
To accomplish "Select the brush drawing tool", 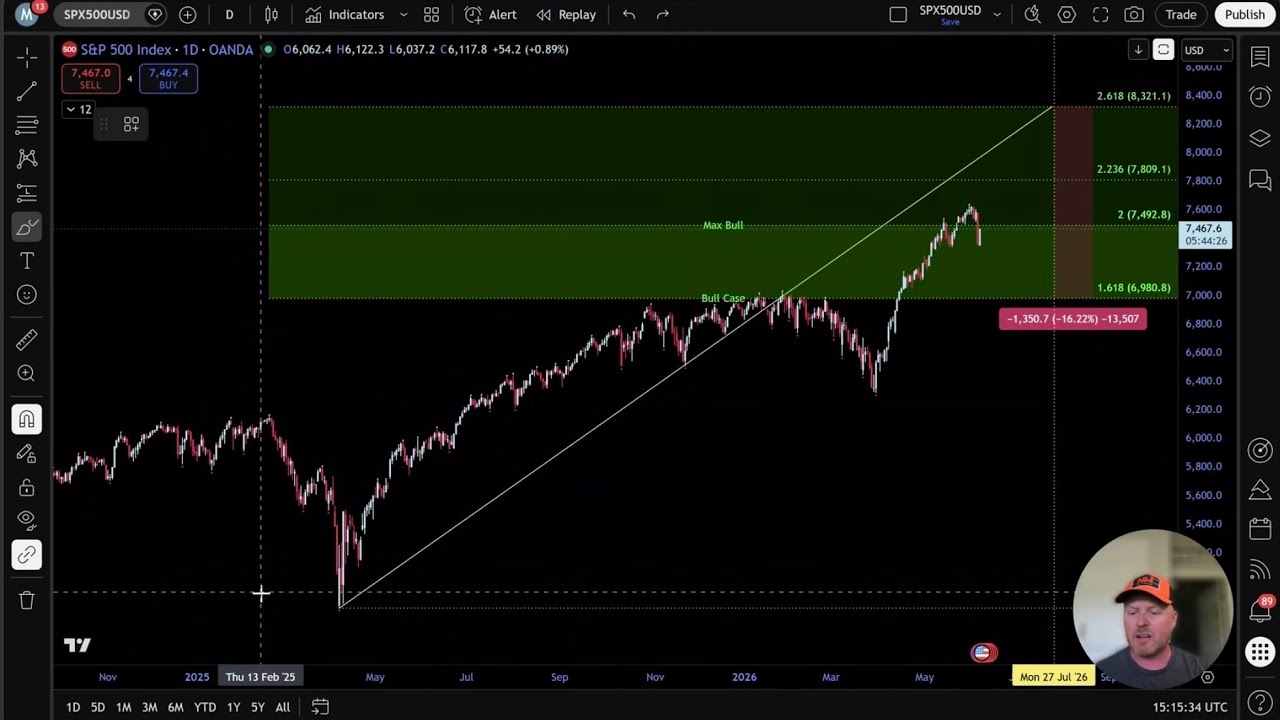I will (x=27, y=227).
